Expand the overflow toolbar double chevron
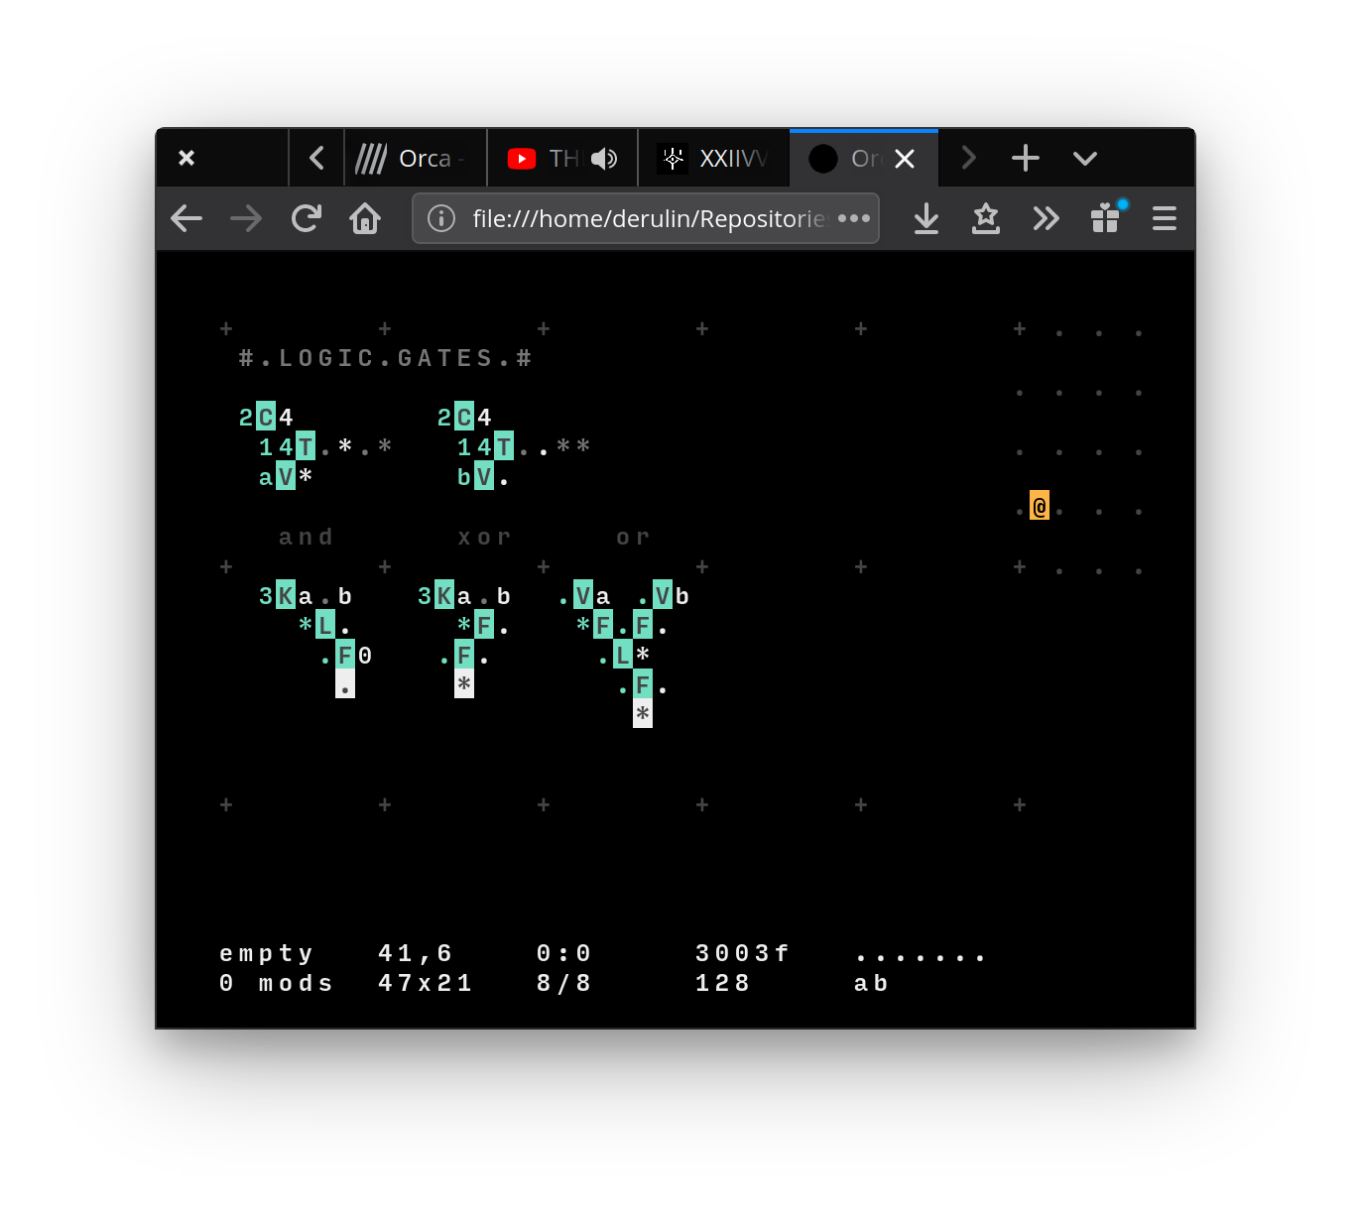1351x1212 pixels. click(1046, 218)
